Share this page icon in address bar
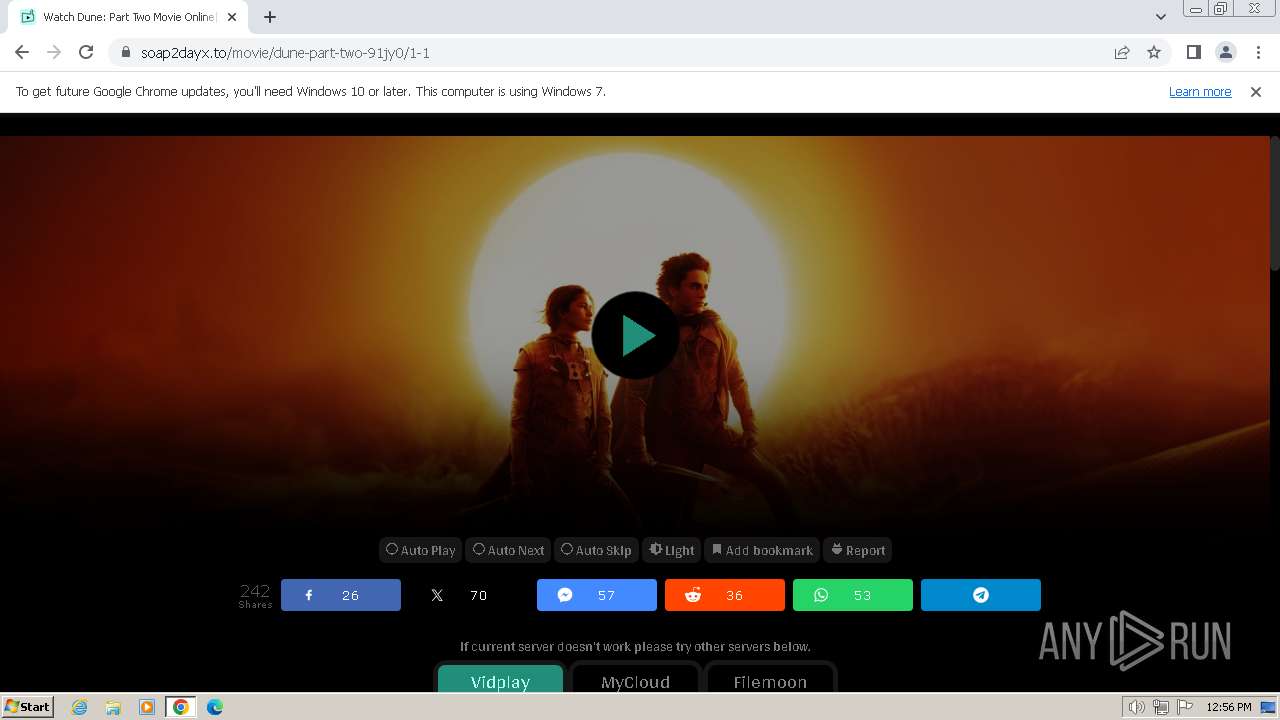Screen dimensions: 1280x720 pyautogui.click(x=1122, y=52)
